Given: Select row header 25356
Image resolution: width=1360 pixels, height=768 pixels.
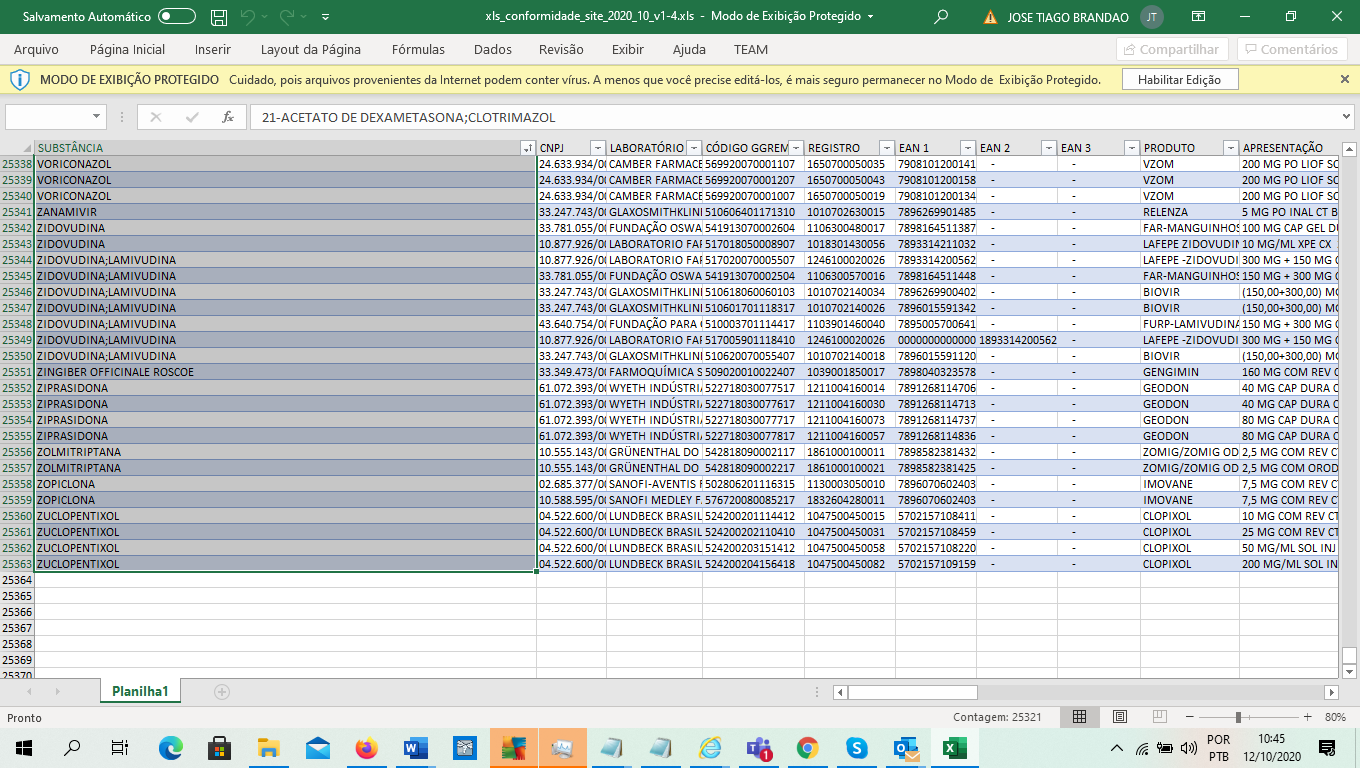Looking at the screenshot, I should 17,452.
